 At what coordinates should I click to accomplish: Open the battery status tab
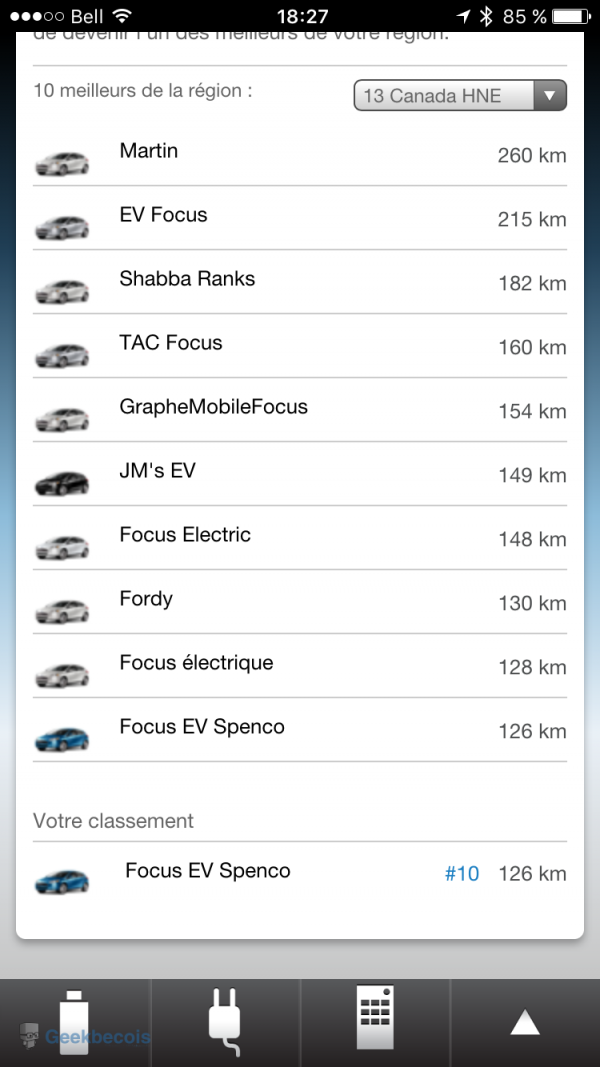pyautogui.click(x=75, y=1022)
